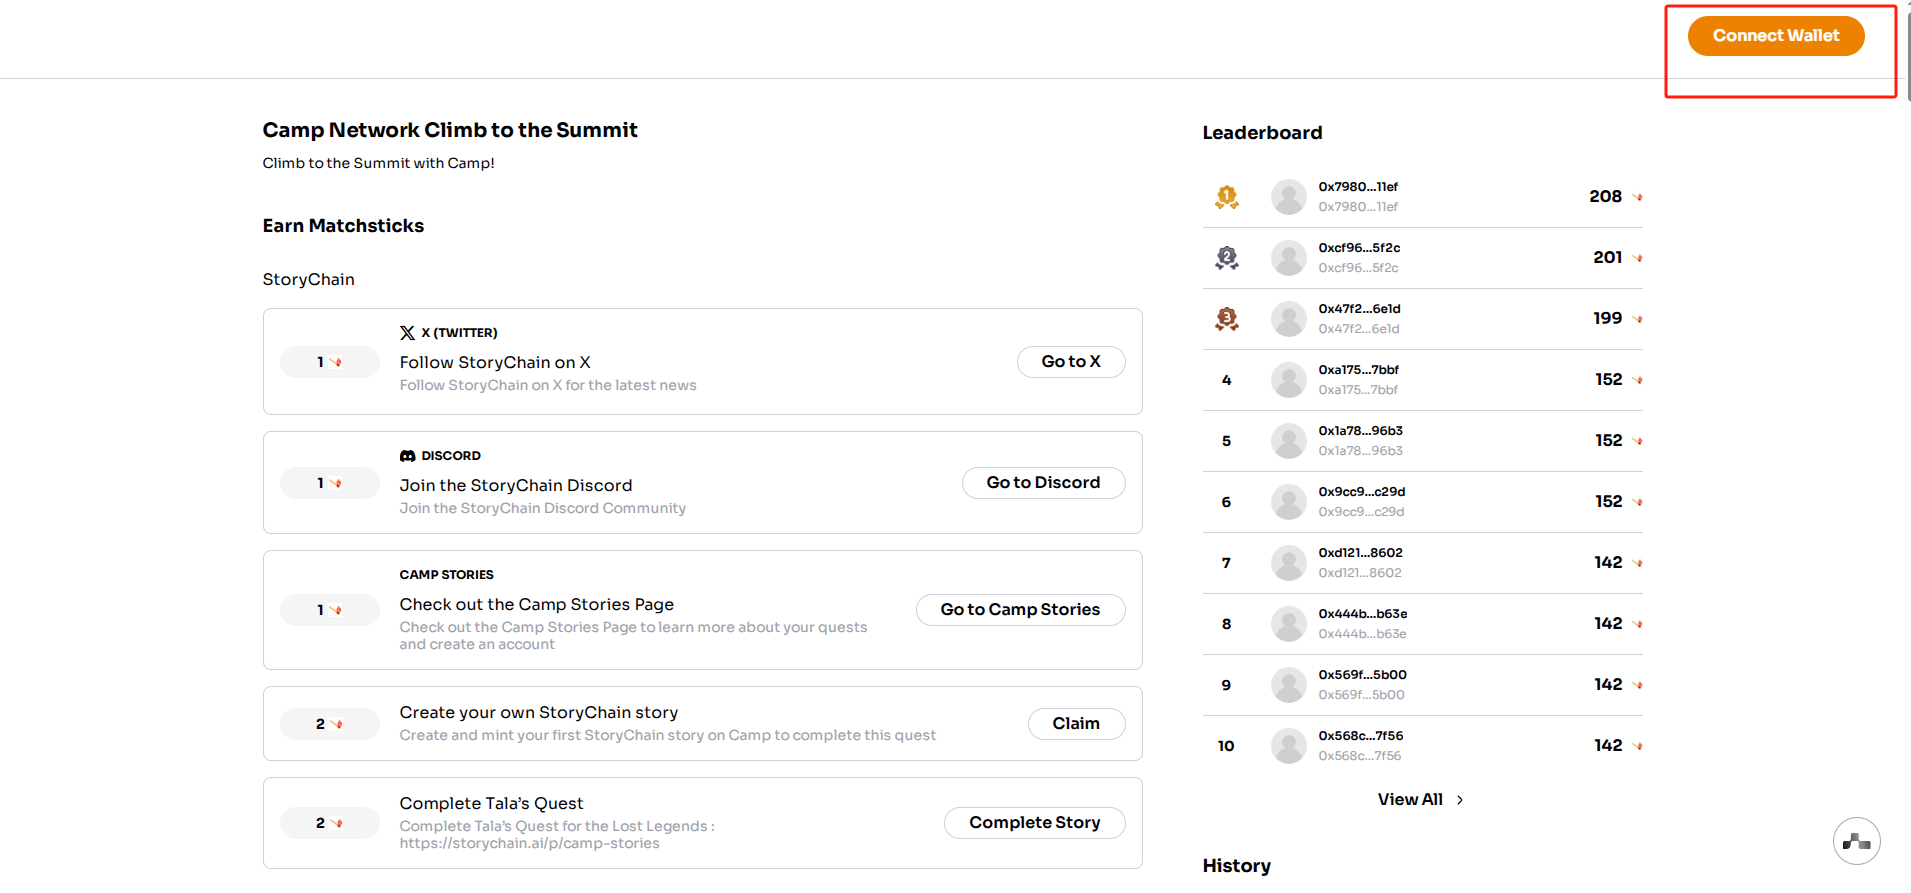Click reward badge for Camp Stories Page quest

coord(330,610)
